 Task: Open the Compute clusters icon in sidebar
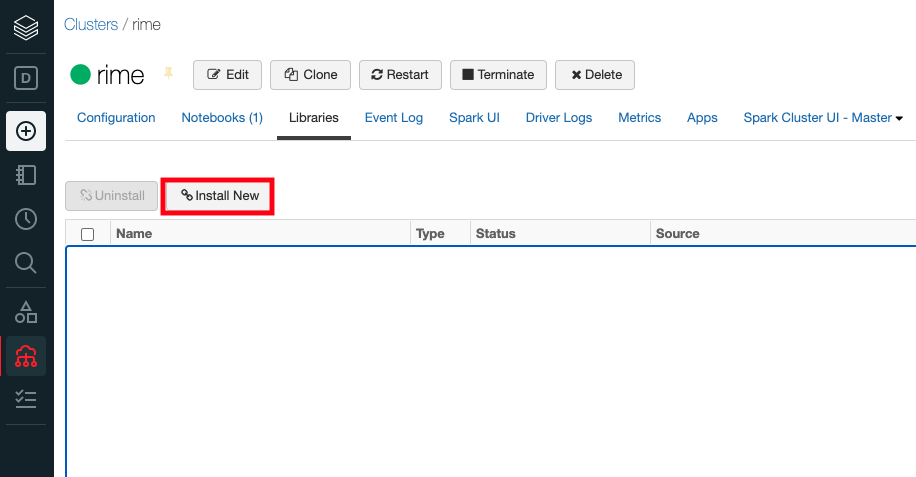26,356
